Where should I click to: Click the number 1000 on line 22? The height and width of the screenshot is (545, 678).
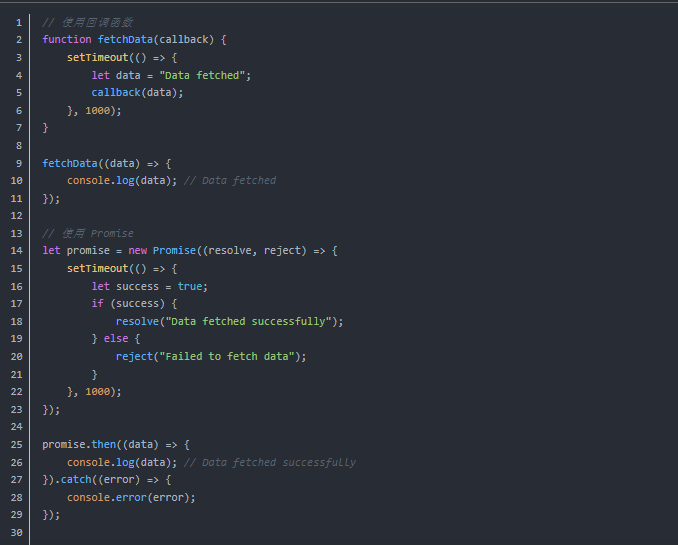click(98, 392)
